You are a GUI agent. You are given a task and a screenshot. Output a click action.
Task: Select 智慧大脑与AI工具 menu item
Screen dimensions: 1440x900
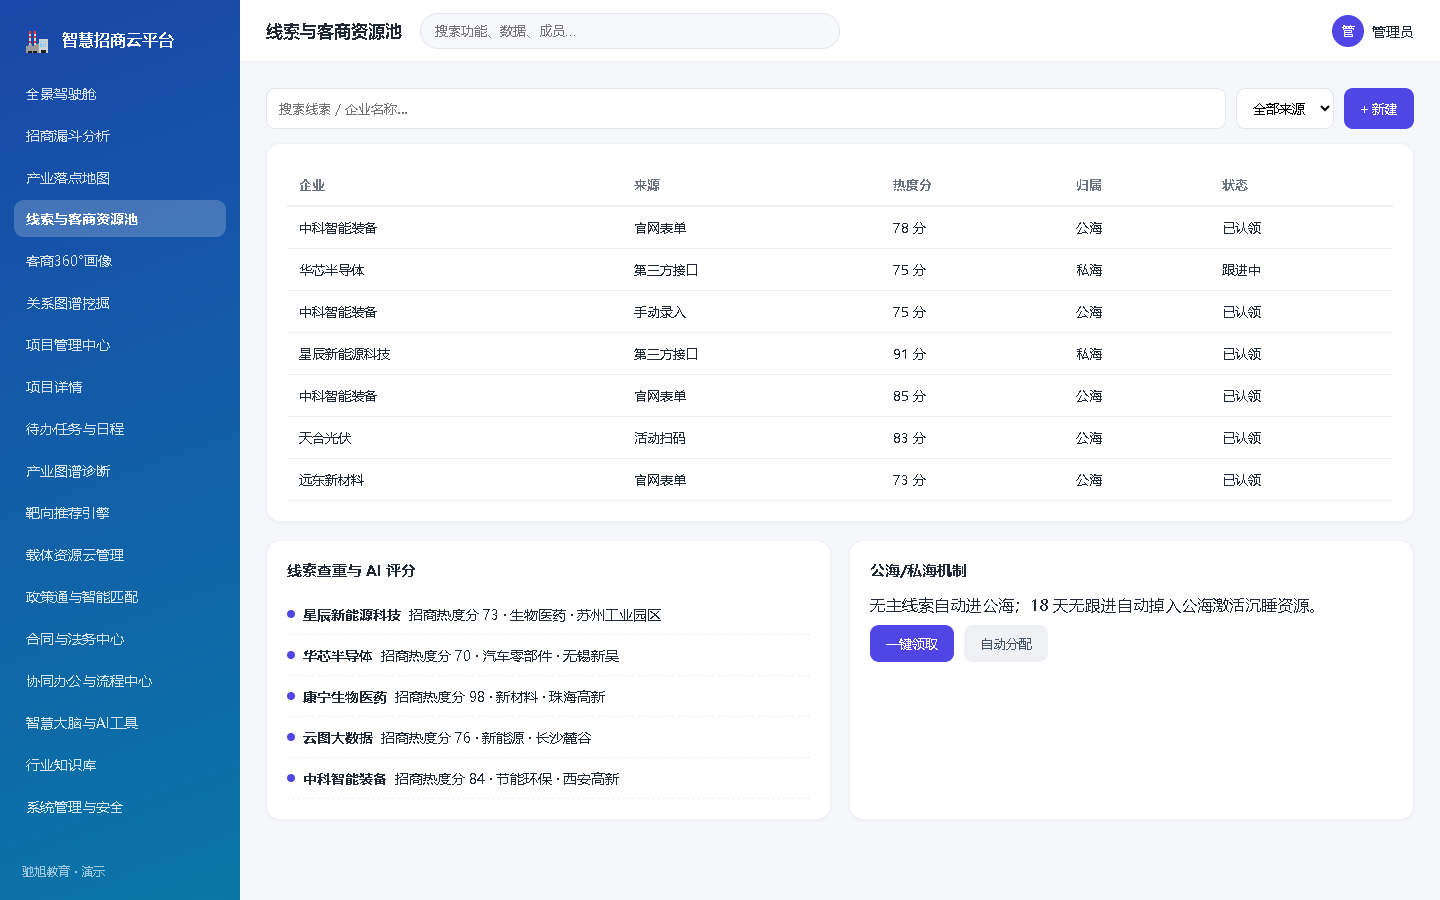pos(120,723)
